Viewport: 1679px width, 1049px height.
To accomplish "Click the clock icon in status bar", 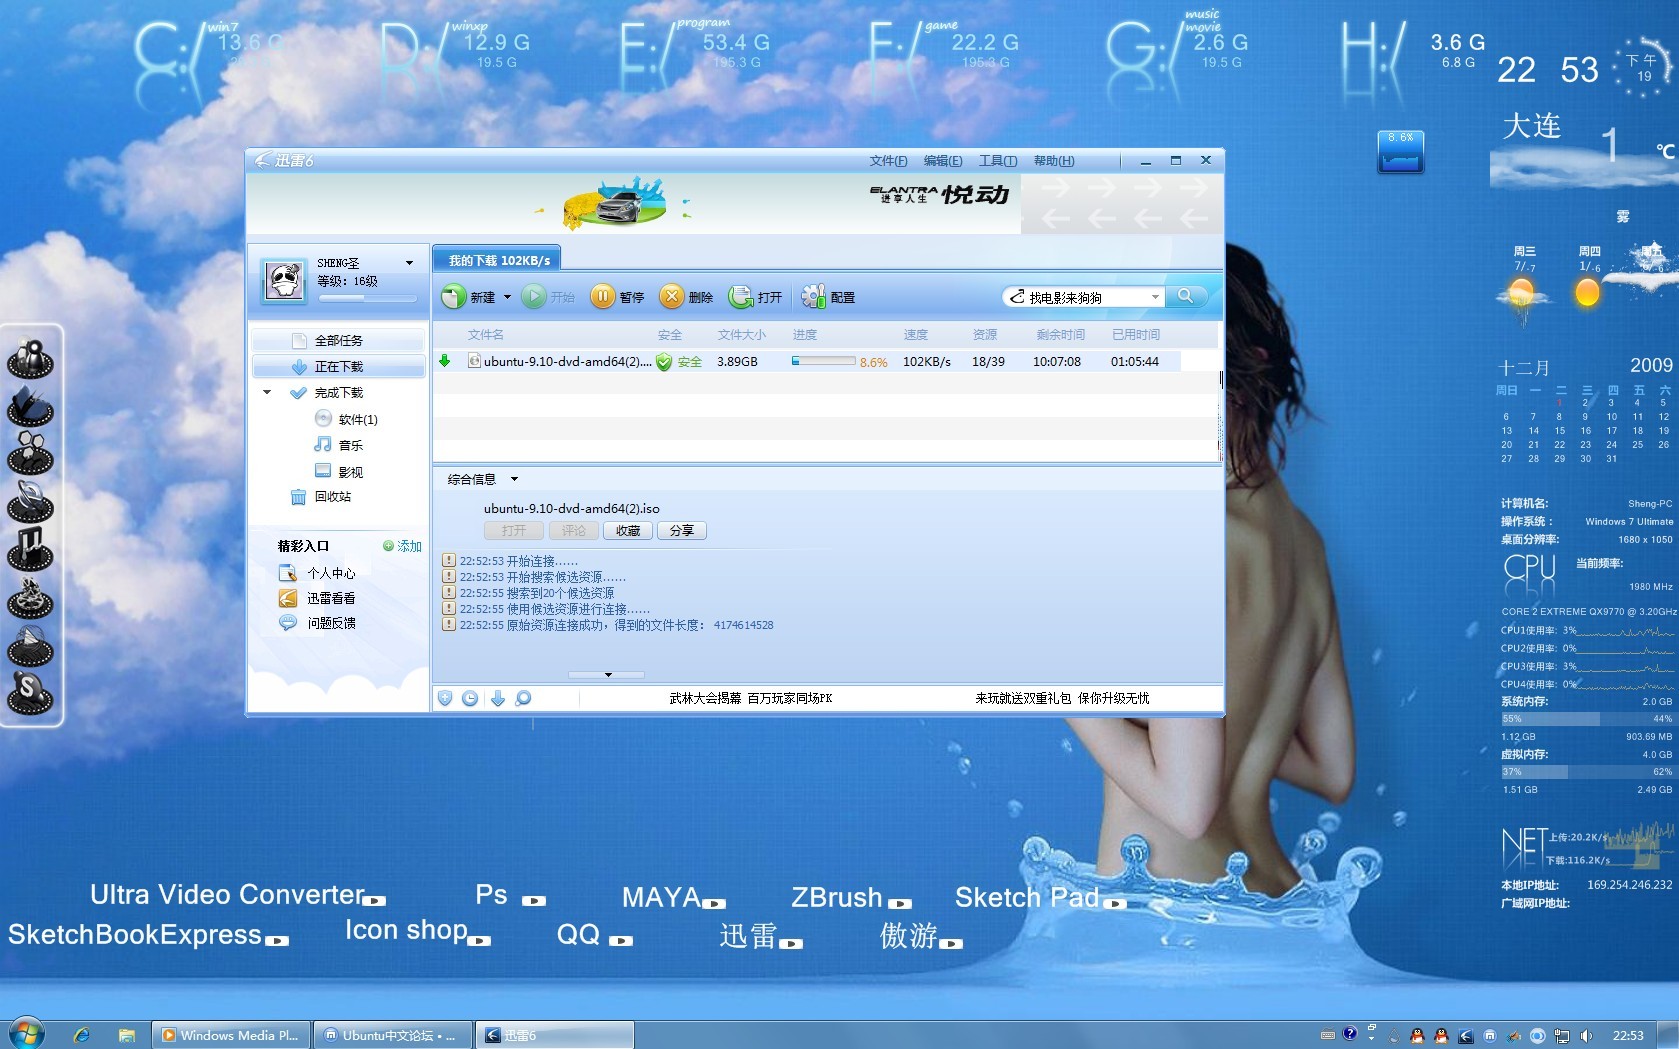I will 470,698.
